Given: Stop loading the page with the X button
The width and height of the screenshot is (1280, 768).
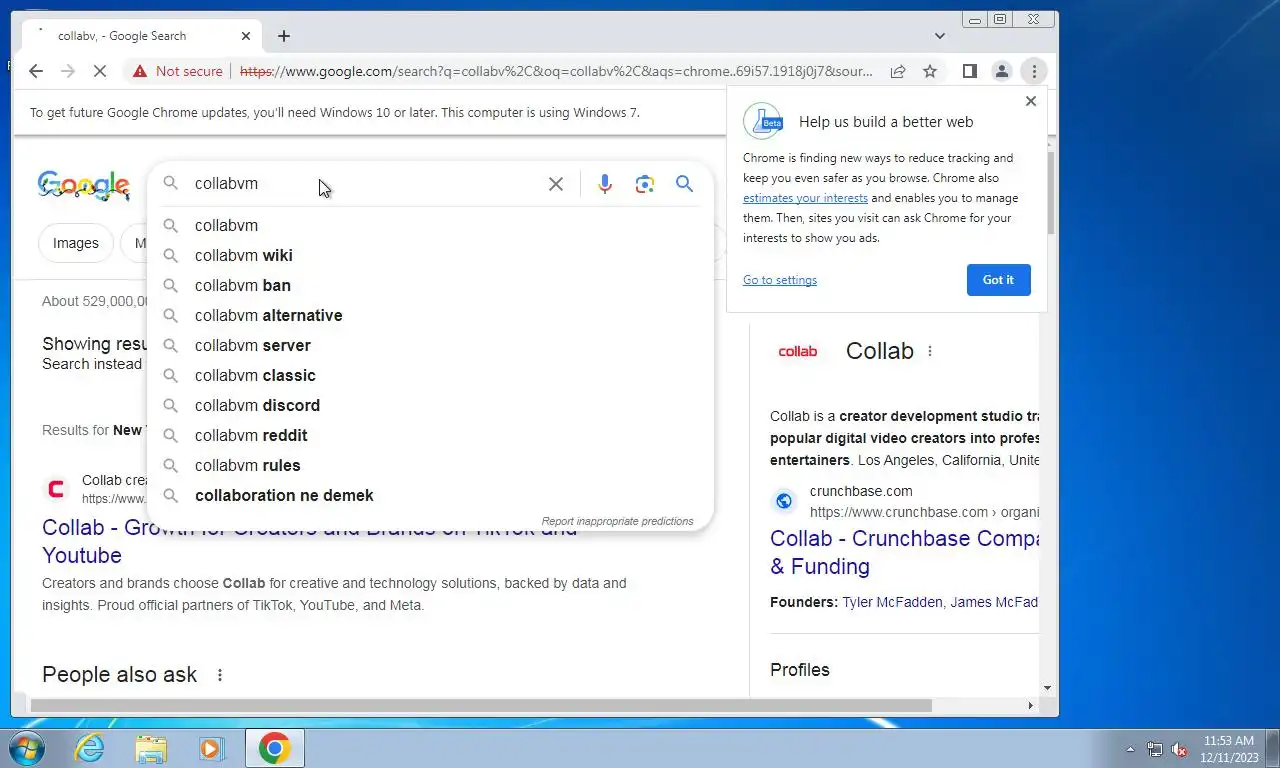Looking at the screenshot, I should (x=98, y=71).
